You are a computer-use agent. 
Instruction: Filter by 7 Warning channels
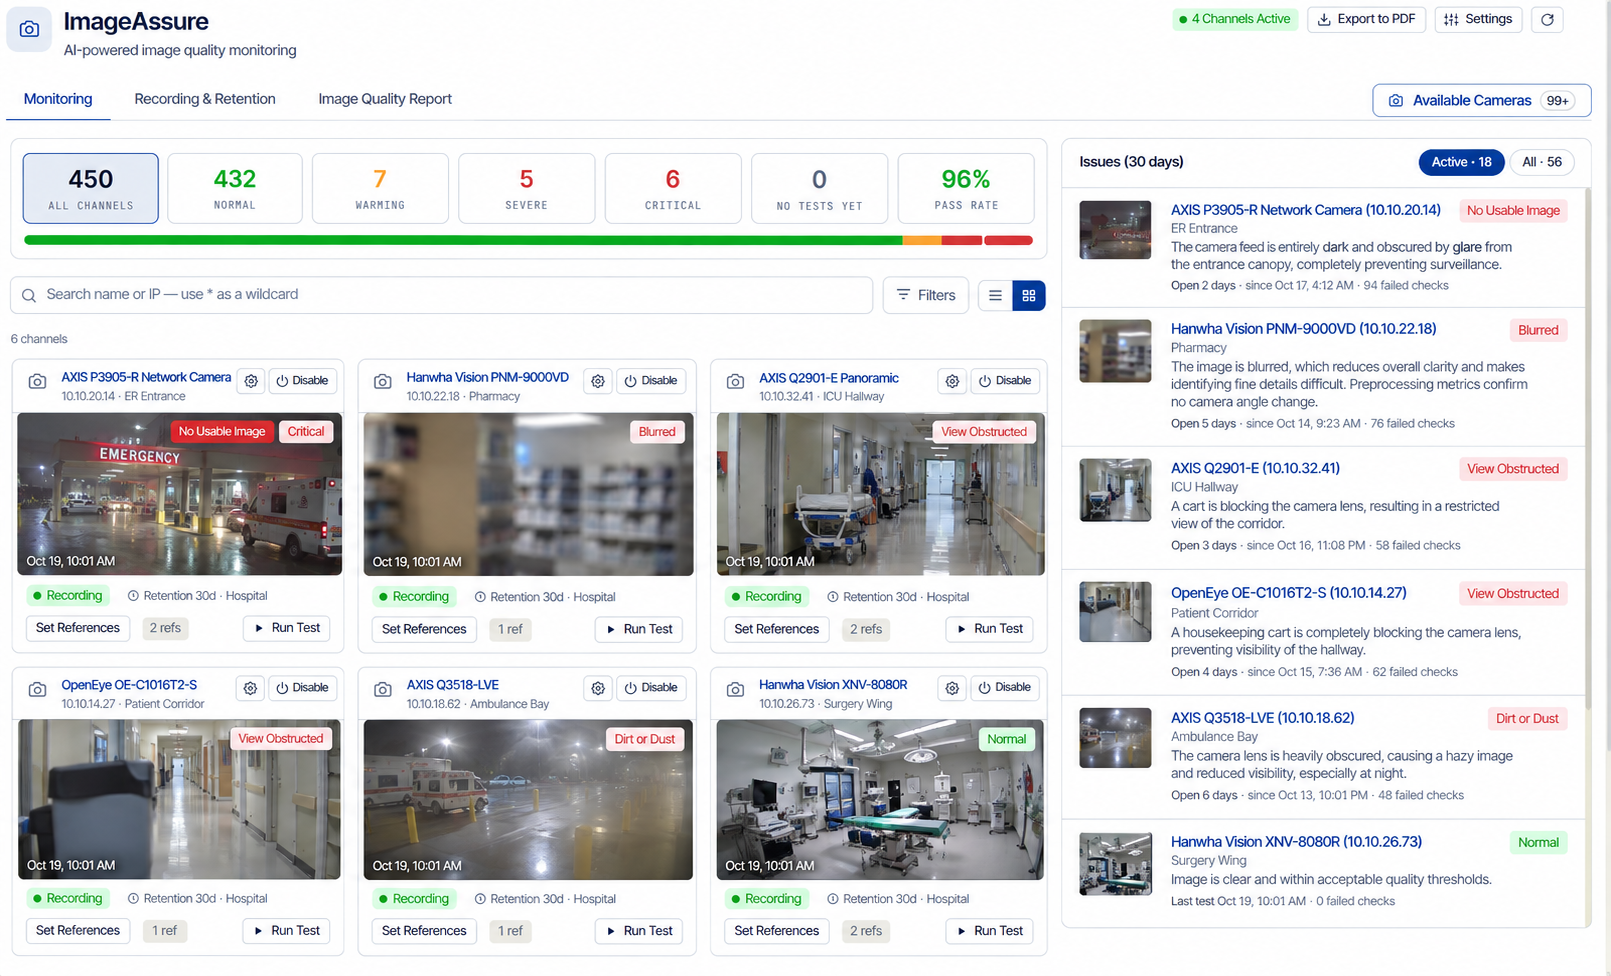380,188
